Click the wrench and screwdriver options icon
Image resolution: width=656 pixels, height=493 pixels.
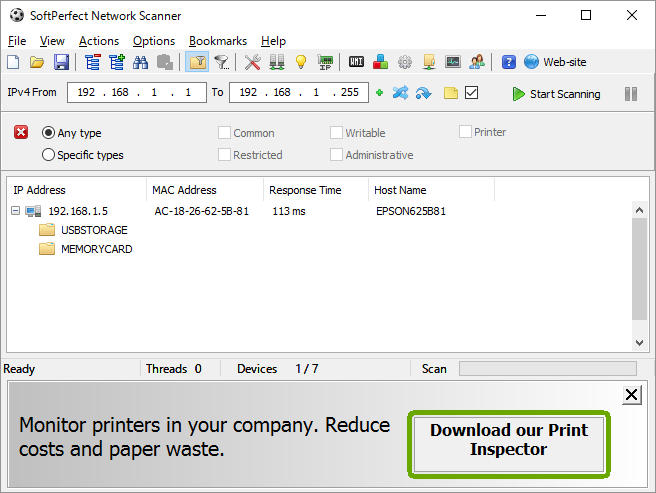coord(252,62)
